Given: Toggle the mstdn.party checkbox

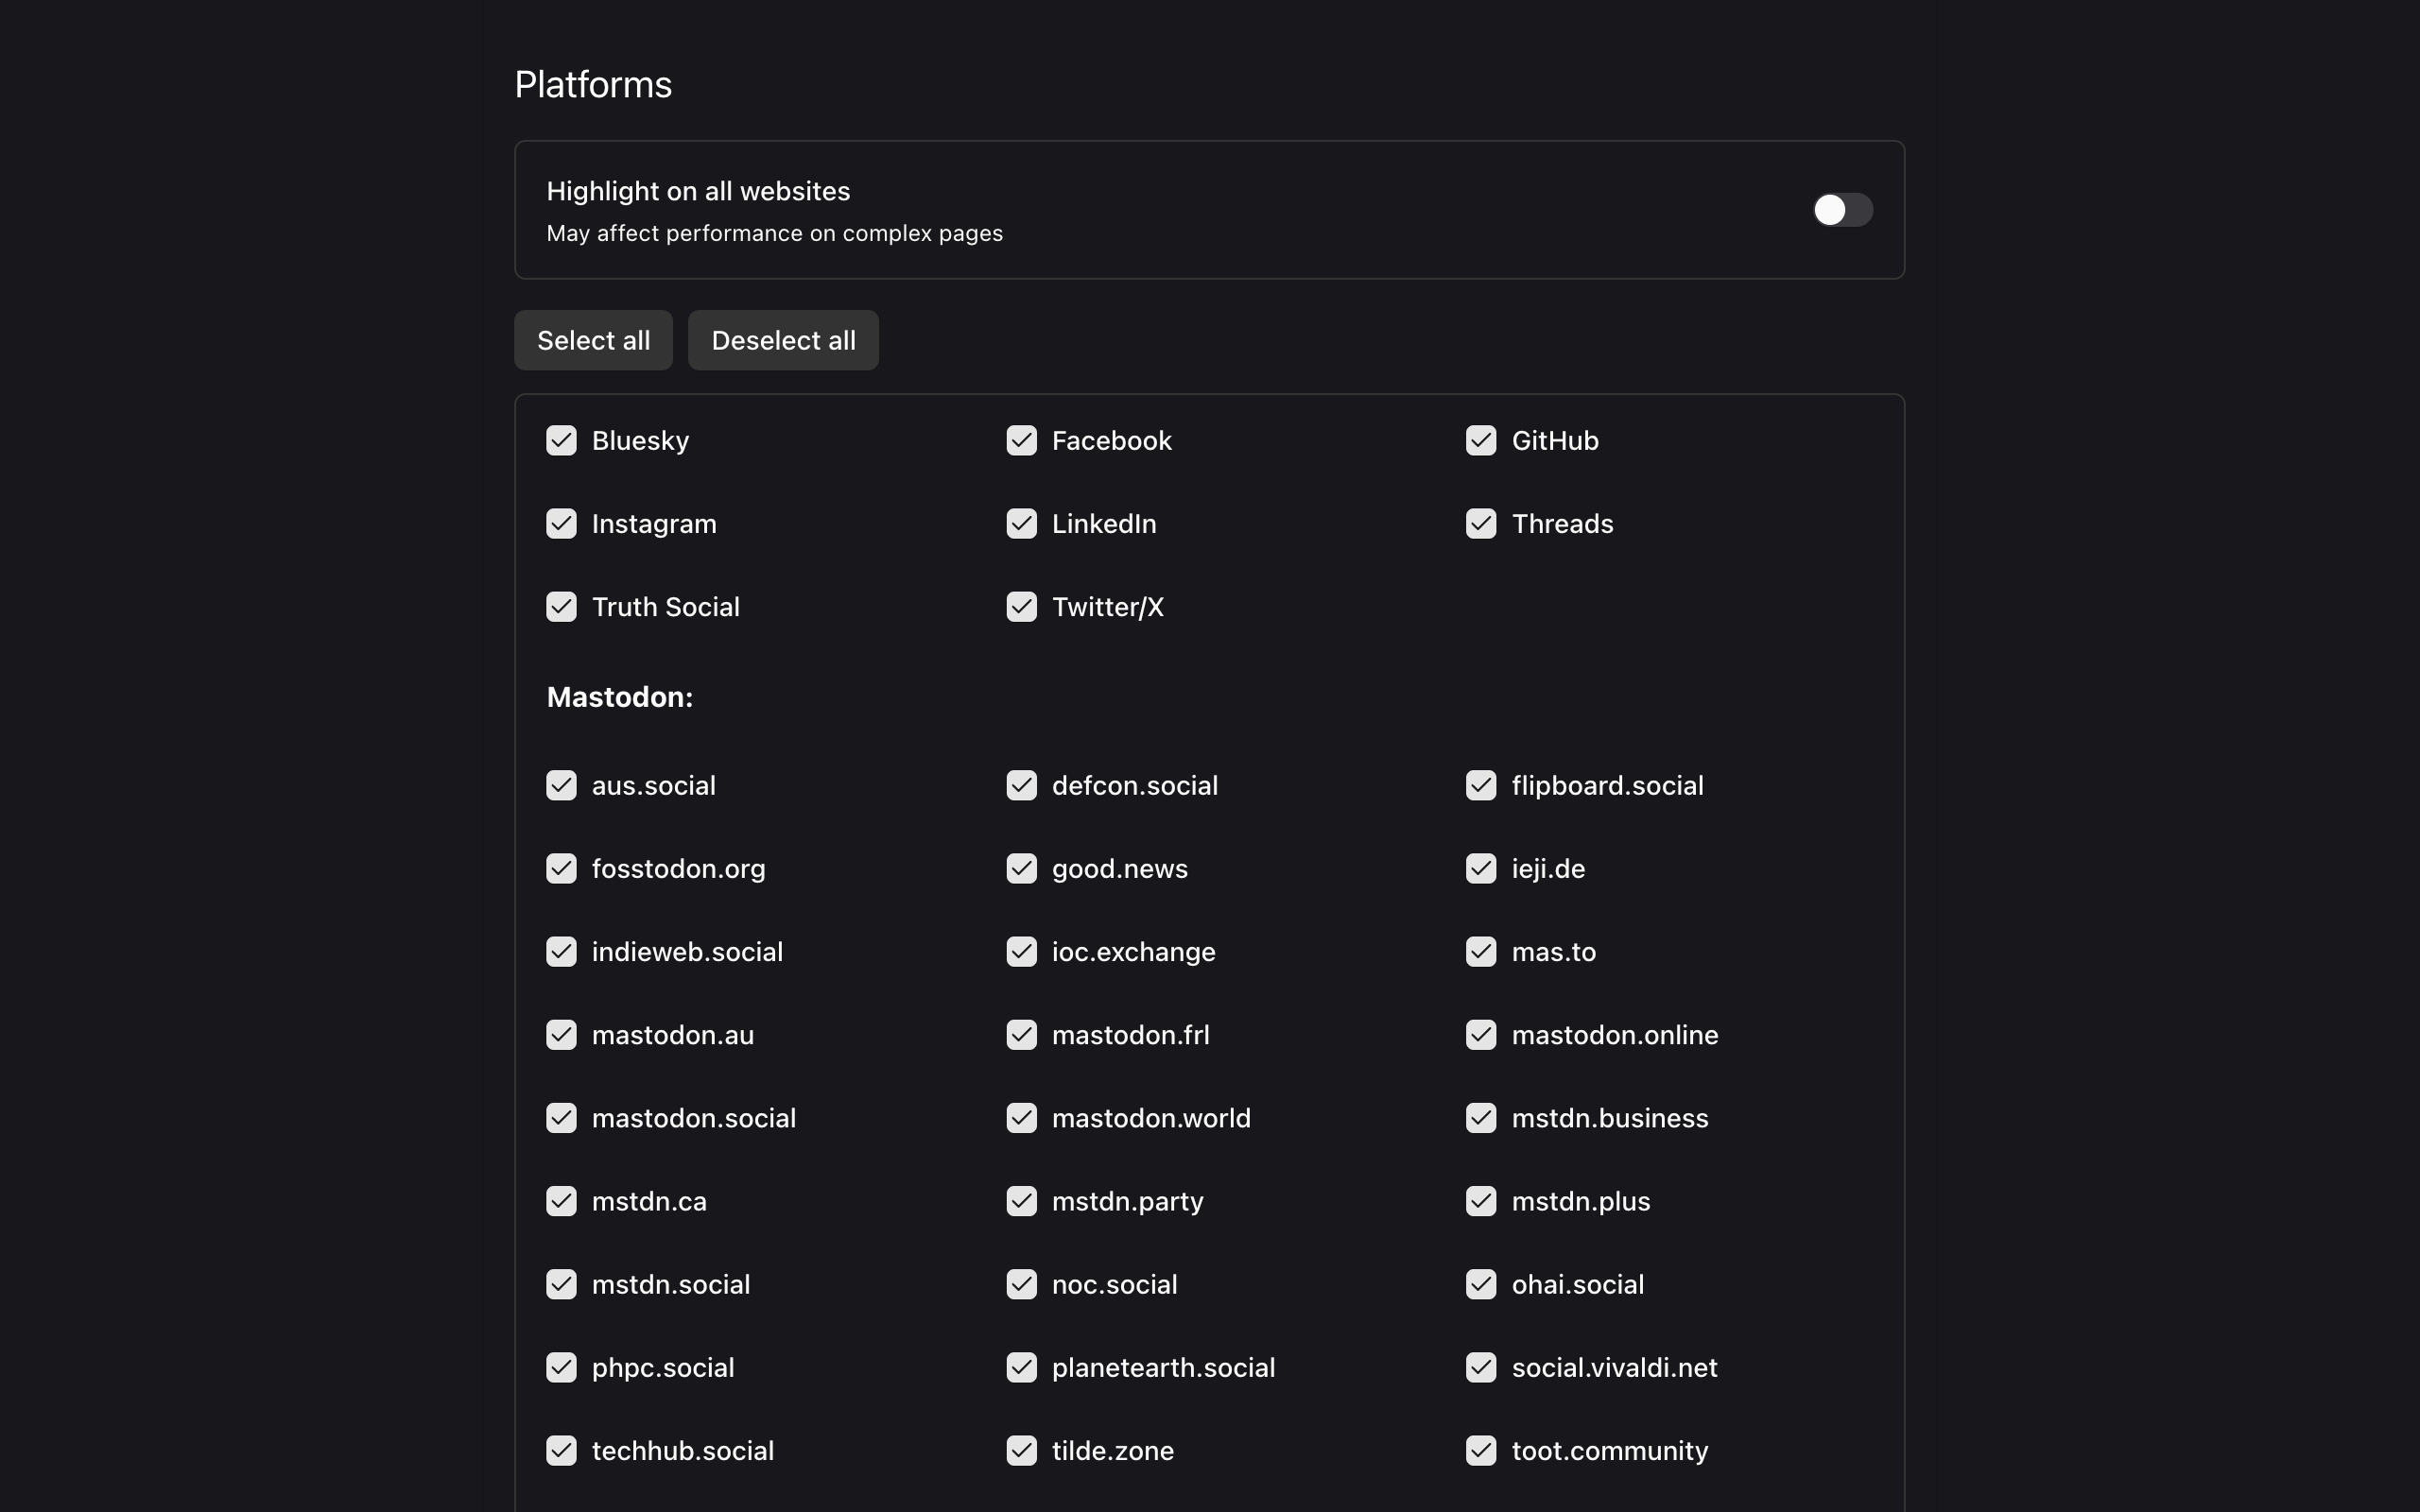Looking at the screenshot, I should tap(1021, 1200).
